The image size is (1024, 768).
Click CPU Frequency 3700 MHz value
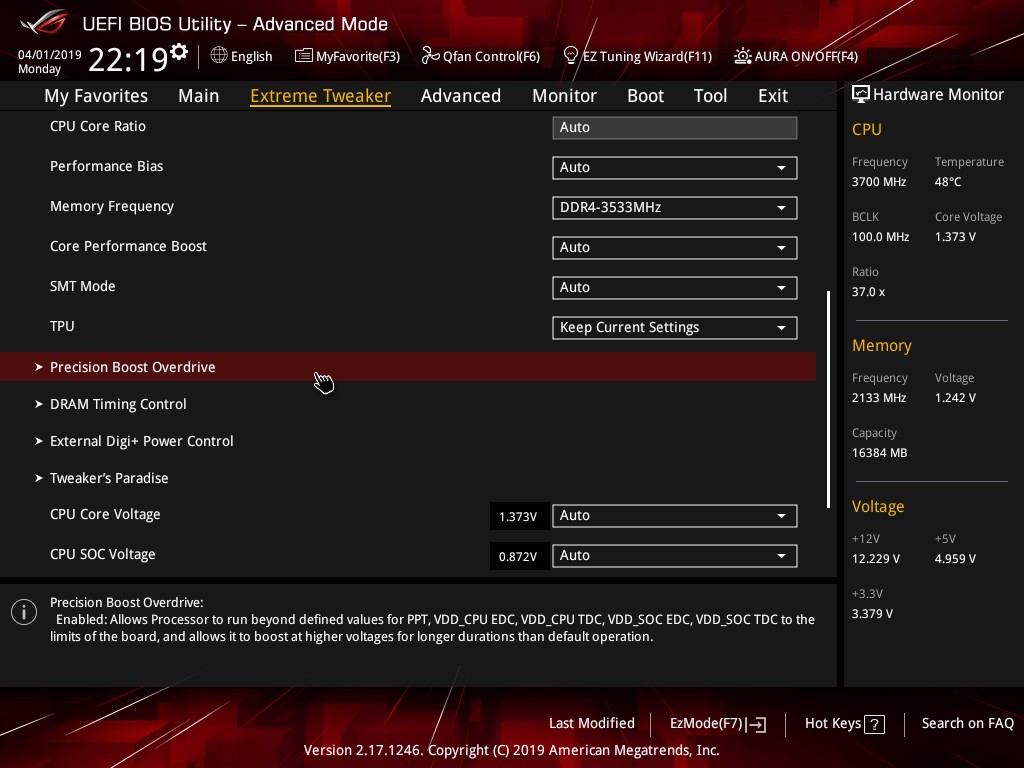878,182
